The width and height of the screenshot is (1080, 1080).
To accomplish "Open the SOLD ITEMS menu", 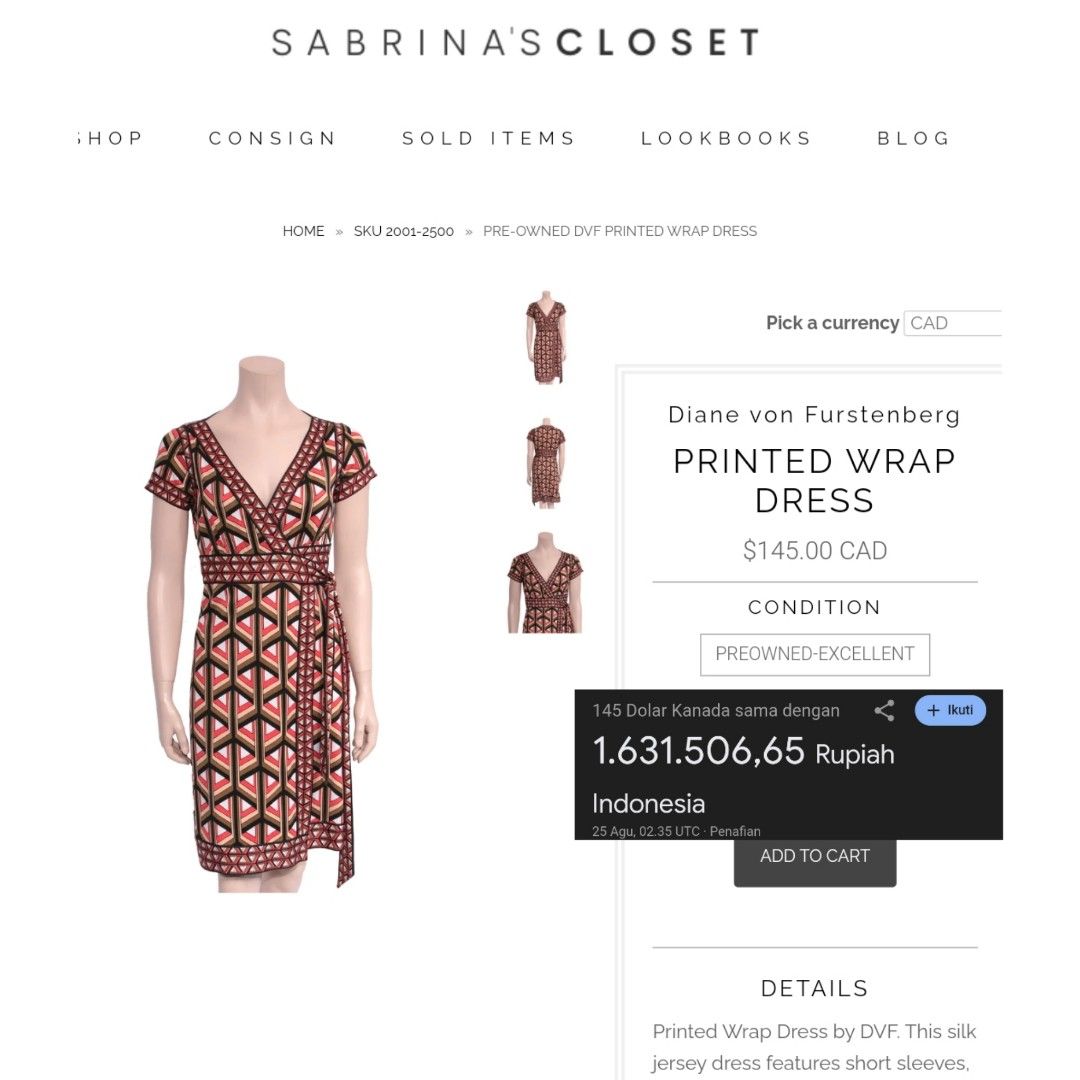I will pos(488,138).
